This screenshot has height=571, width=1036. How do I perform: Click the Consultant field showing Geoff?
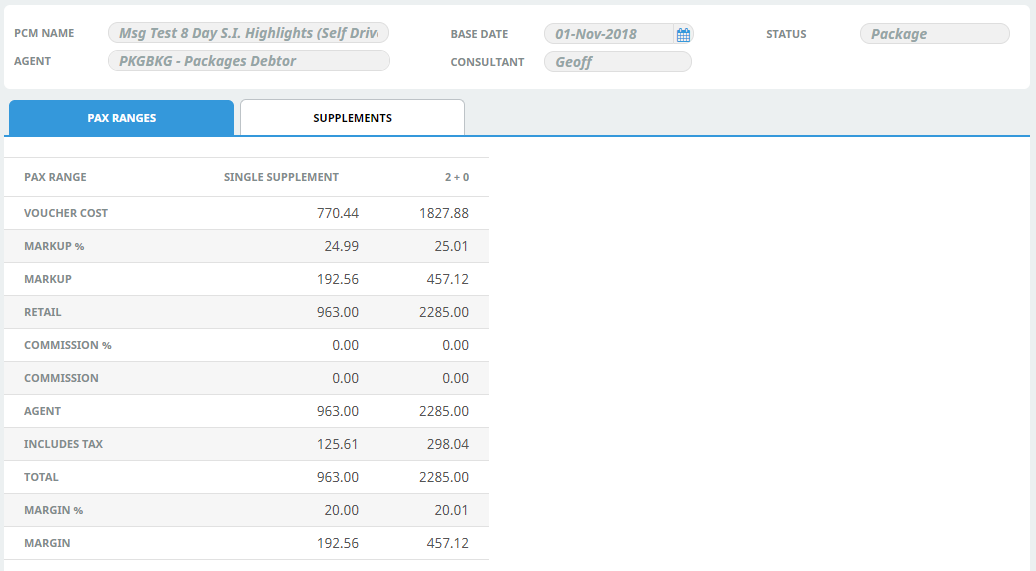[x=618, y=61]
